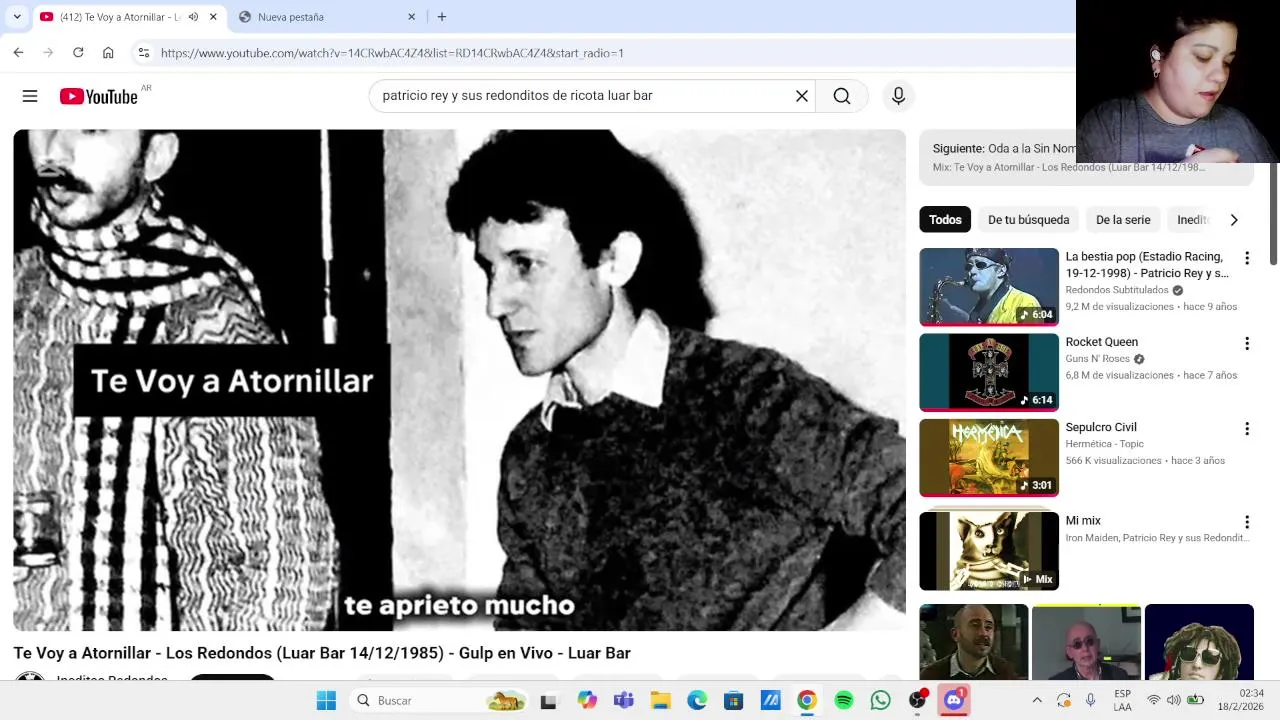Screen dimensions: 1280x720
Task: Open the YouTube guide hamburger menu
Action: click(x=30, y=96)
